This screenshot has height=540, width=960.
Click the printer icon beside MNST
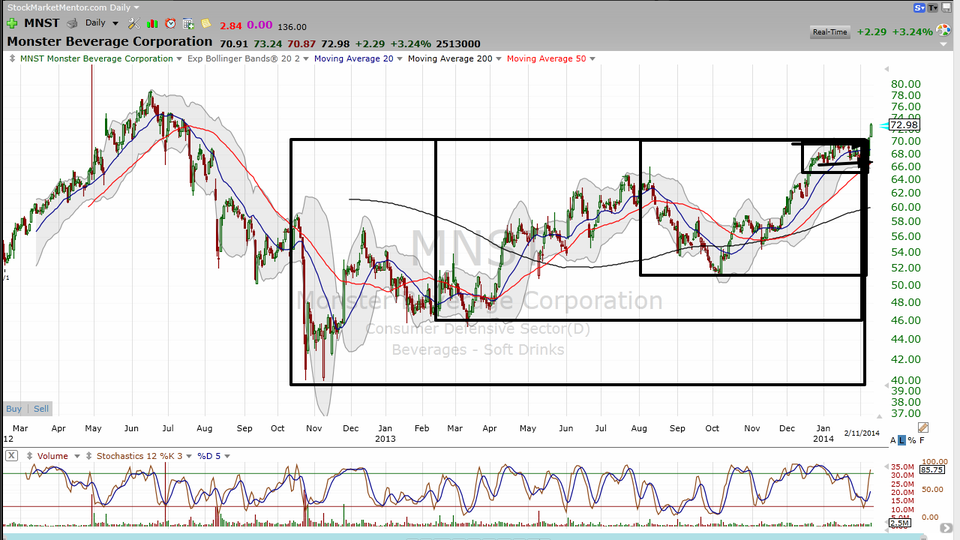tap(72, 23)
